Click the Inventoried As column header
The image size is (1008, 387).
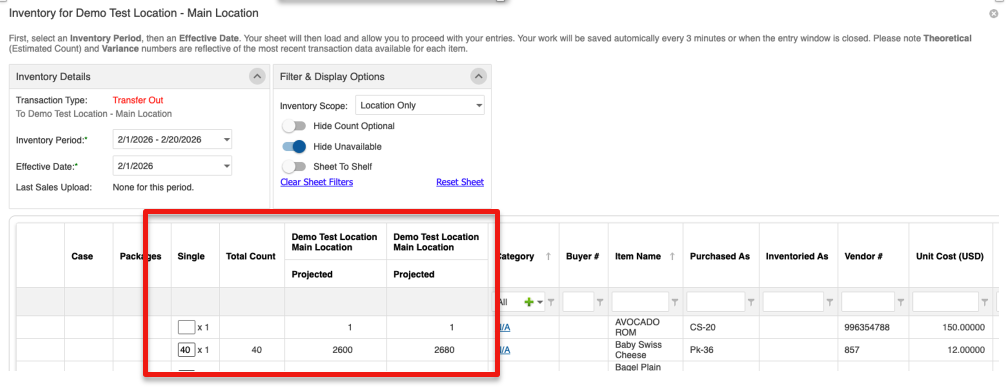point(797,256)
